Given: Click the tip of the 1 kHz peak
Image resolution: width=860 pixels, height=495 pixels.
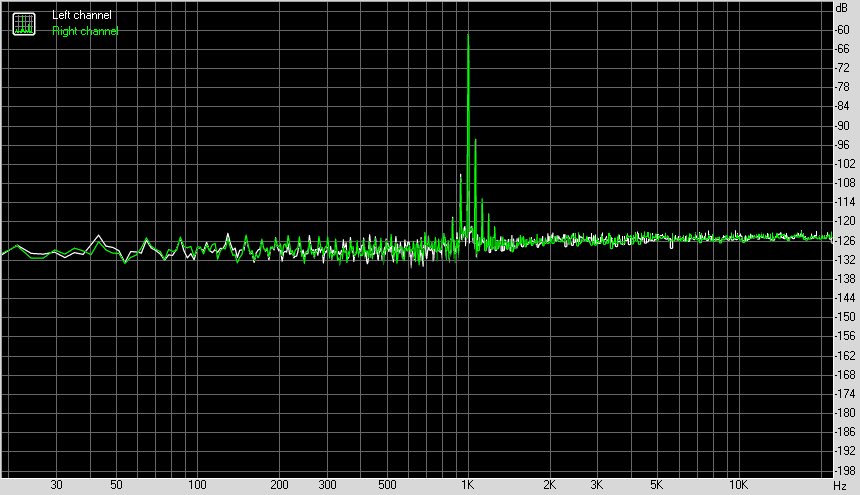Looking at the screenshot, I should (468, 35).
